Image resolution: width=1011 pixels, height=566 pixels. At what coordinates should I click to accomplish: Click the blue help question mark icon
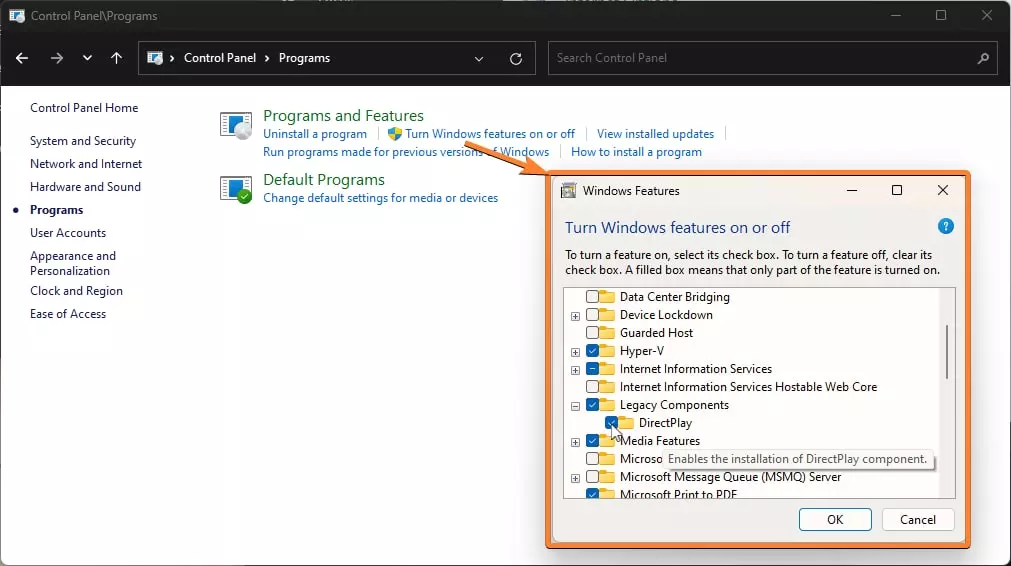[x=946, y=227]
